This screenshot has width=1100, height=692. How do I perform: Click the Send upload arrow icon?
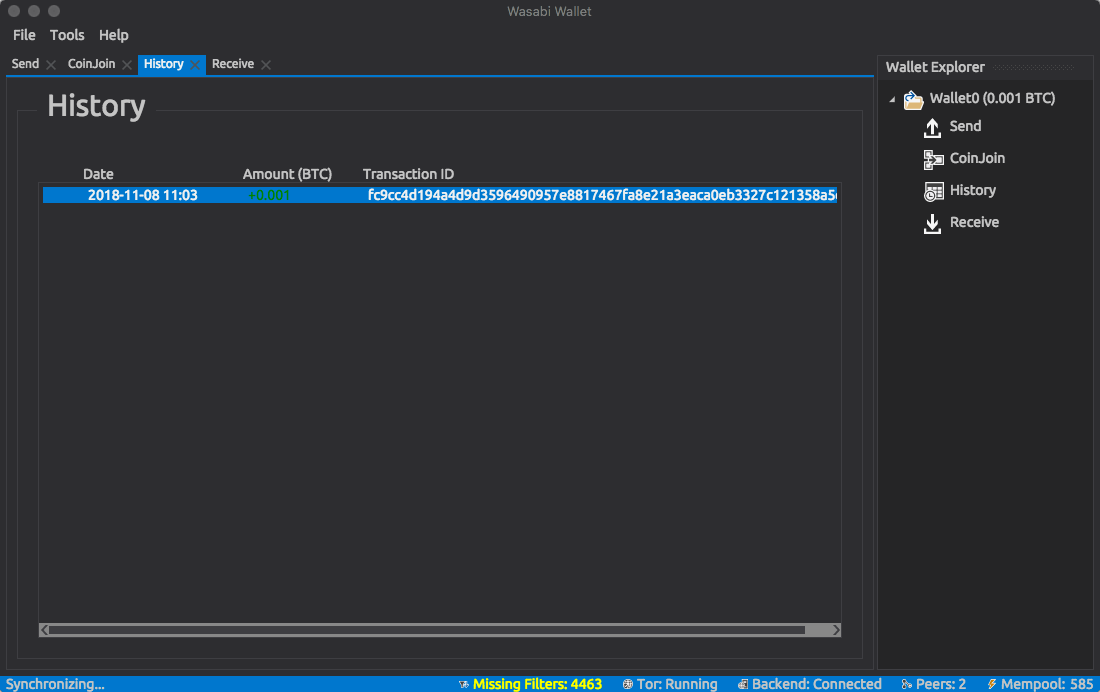pos(932,128)
